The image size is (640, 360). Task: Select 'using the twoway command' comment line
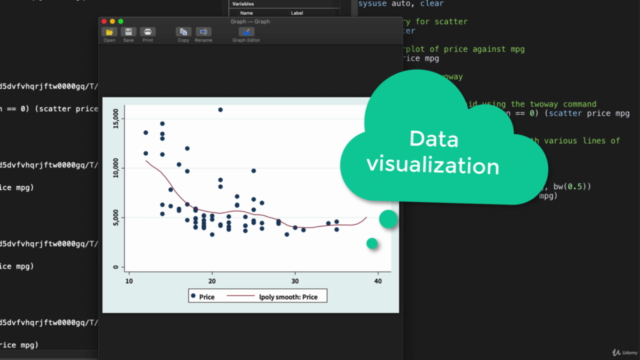[539, 104]
